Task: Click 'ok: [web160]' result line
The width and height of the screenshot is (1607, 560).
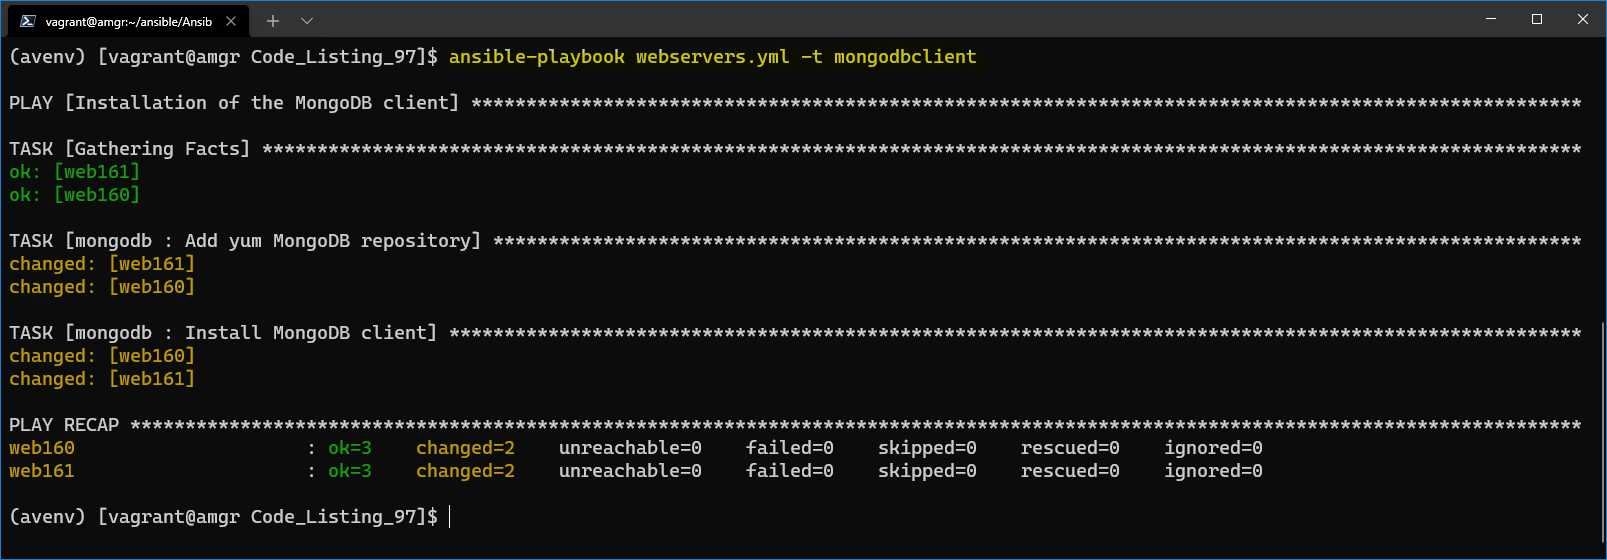Action: point(75,195)
